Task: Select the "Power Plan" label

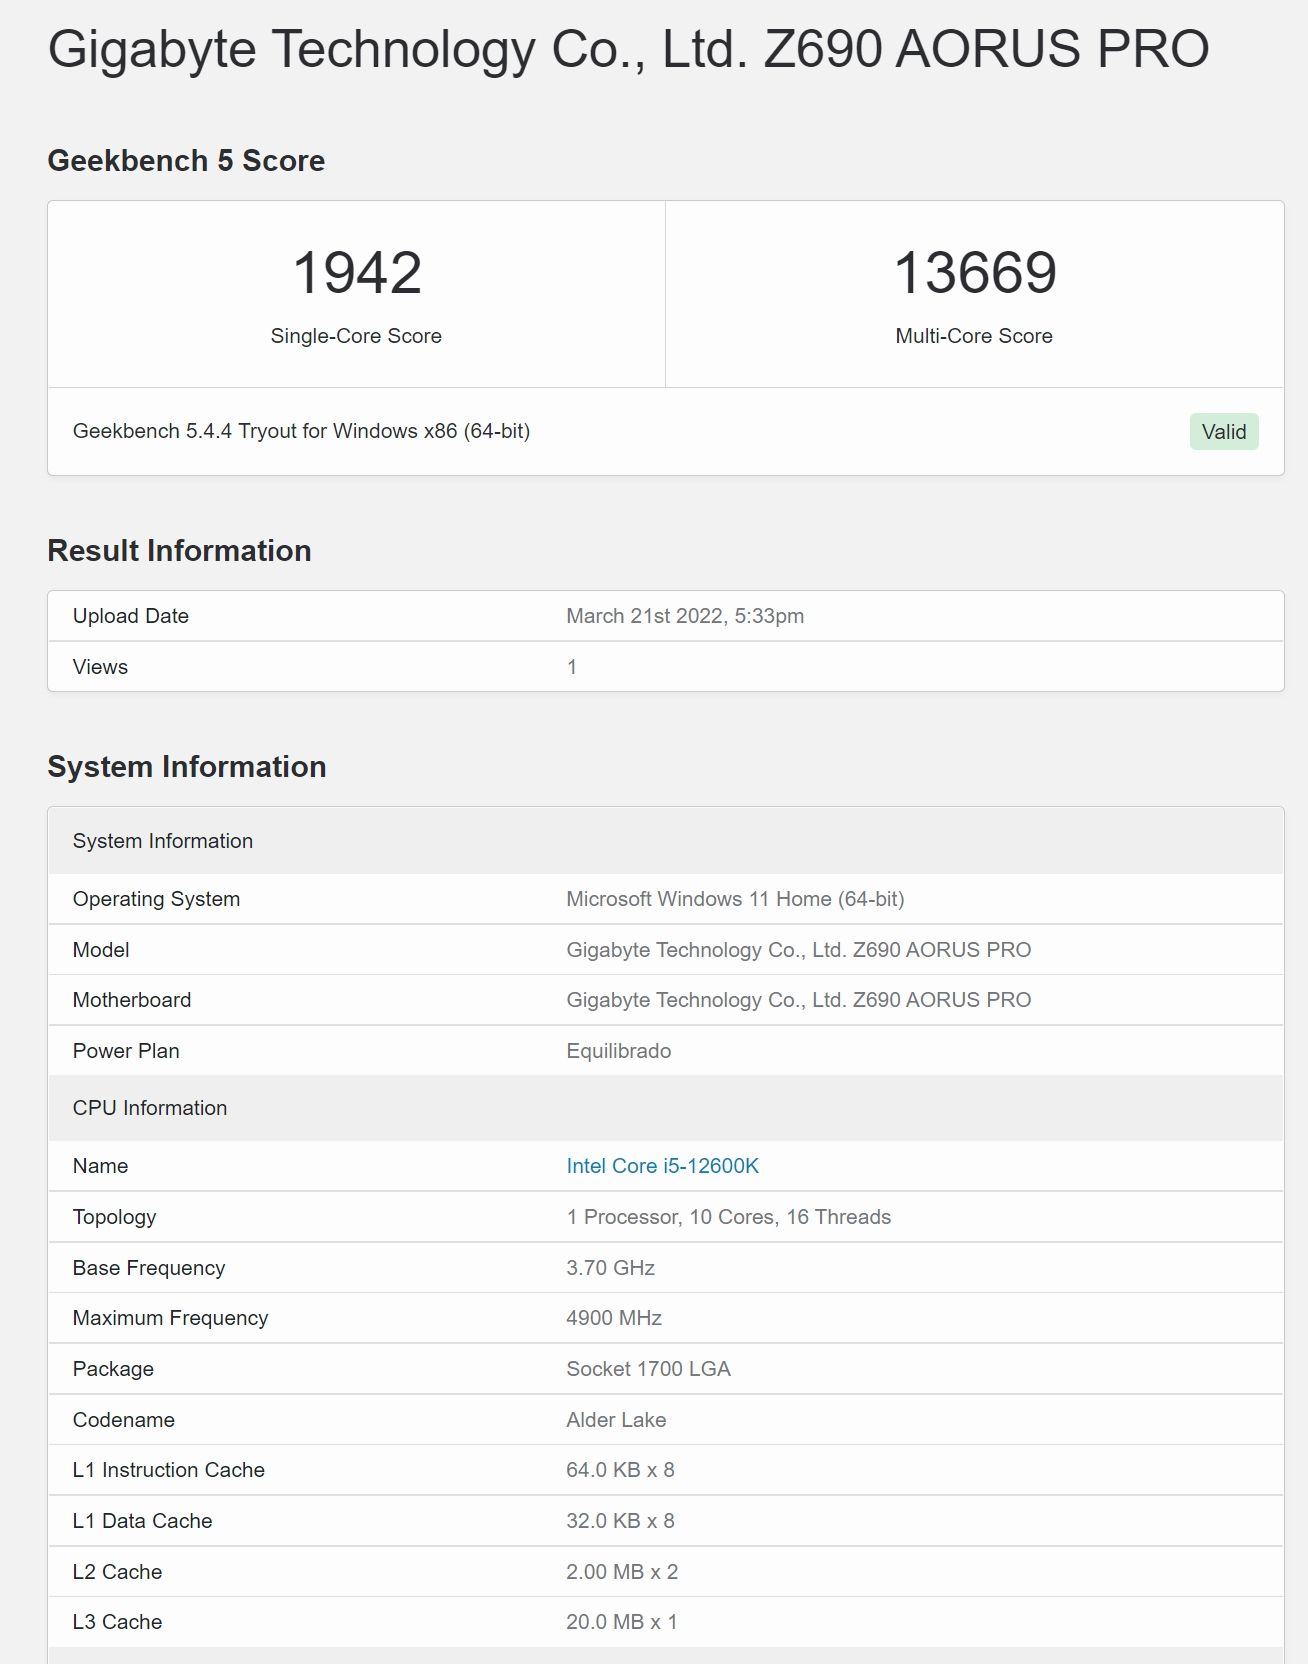Action: coord(126,1051)
